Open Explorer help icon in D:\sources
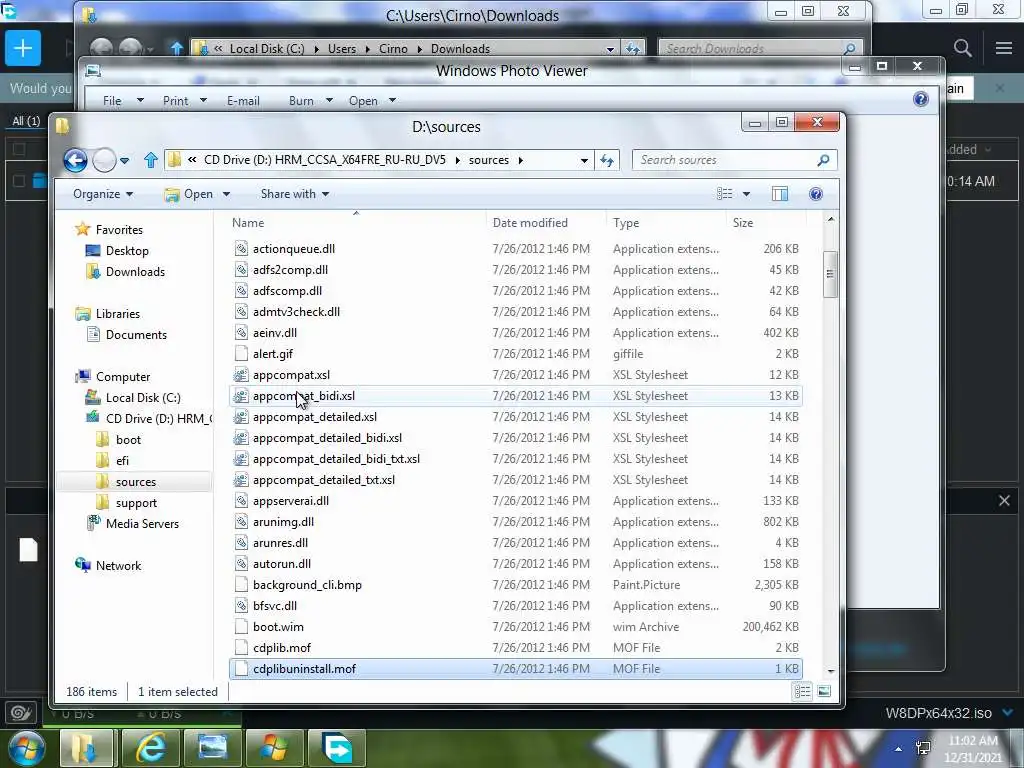 click(816, 194)
